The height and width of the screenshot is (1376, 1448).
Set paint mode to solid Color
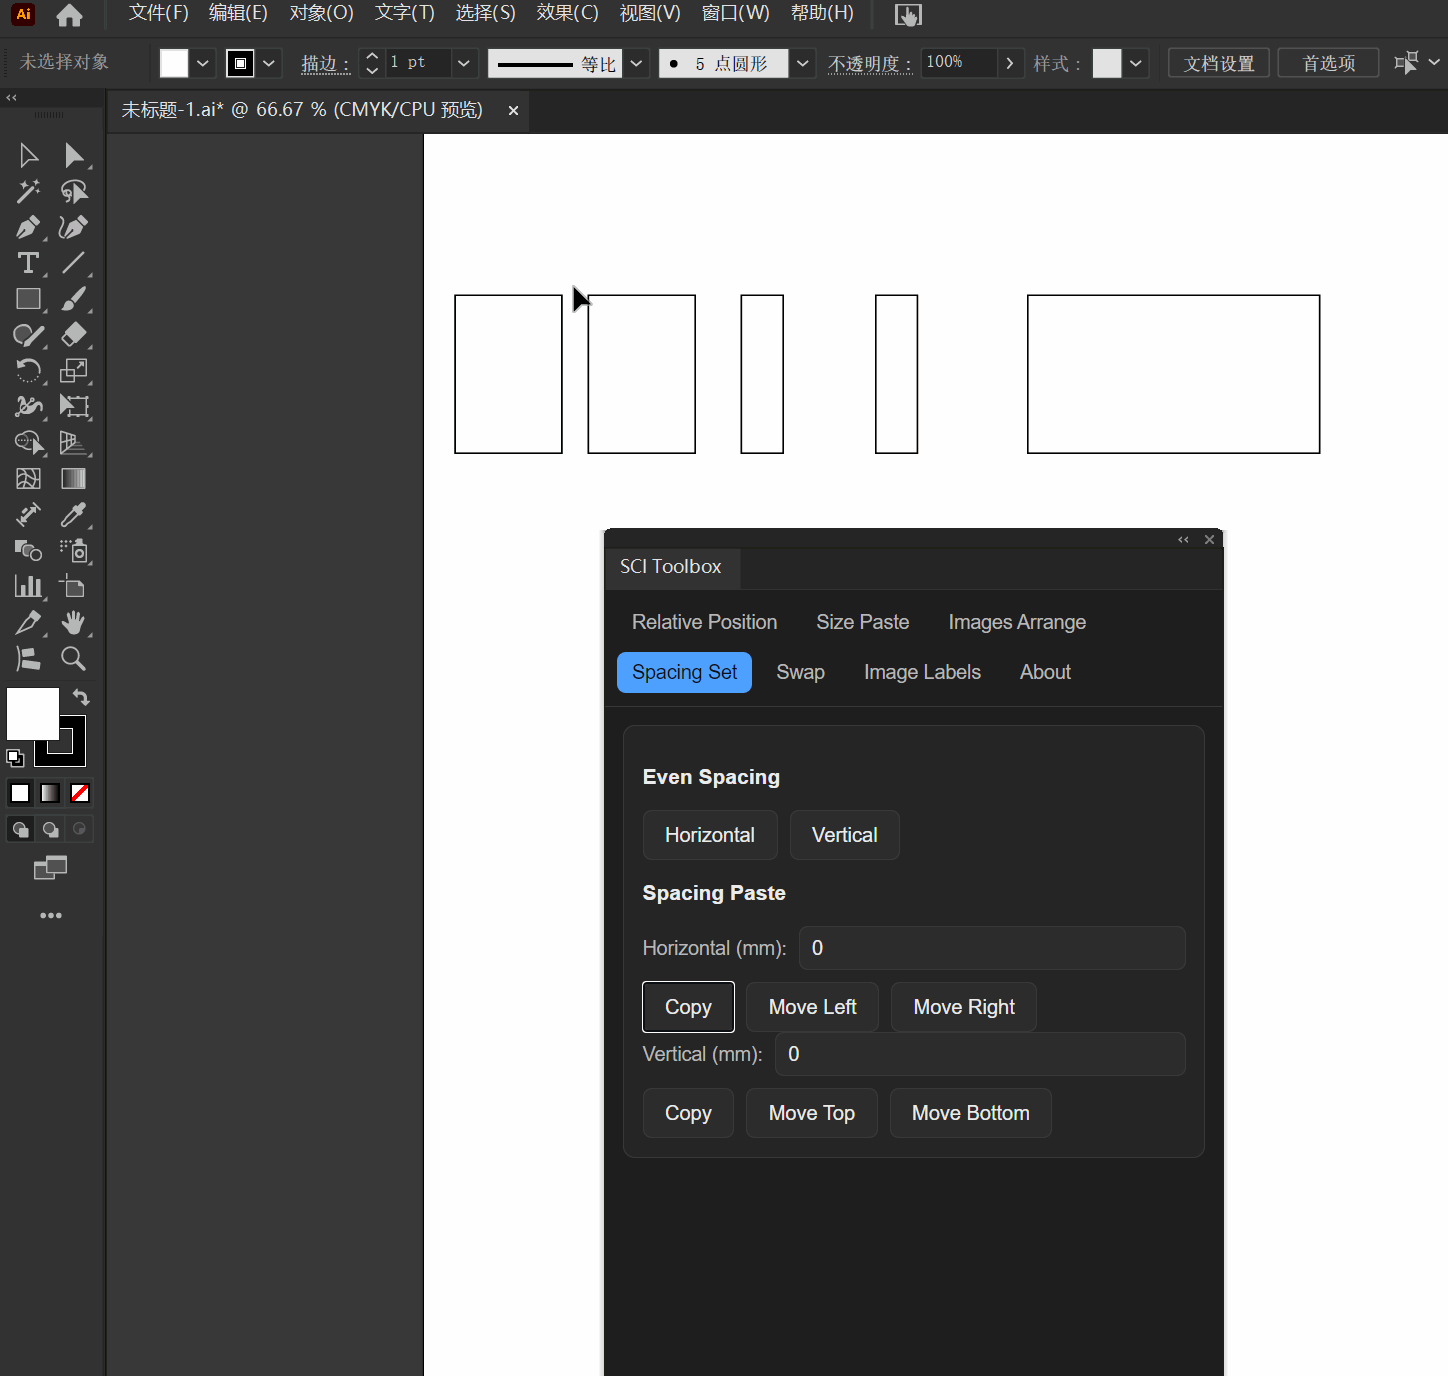click(x=20, y=793)
